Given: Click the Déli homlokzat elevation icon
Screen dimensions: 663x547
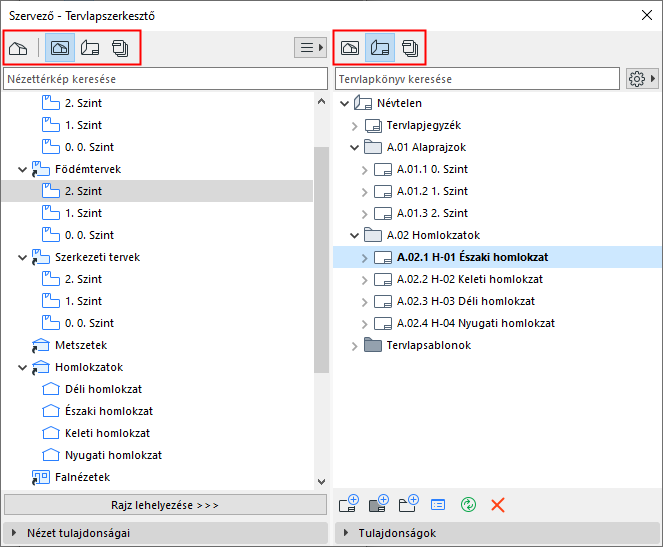Looking at the screenshot, I should pyautogui.click(x=51, y=389).
